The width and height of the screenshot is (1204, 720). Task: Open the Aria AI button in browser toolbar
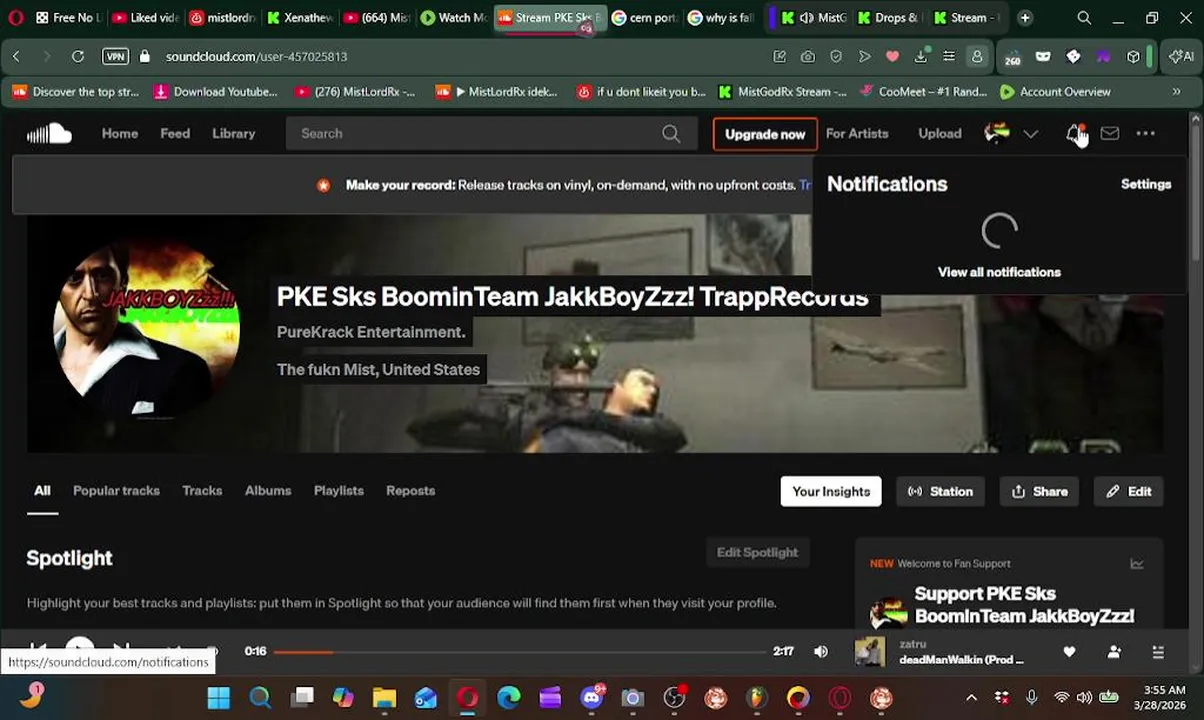1181,57
